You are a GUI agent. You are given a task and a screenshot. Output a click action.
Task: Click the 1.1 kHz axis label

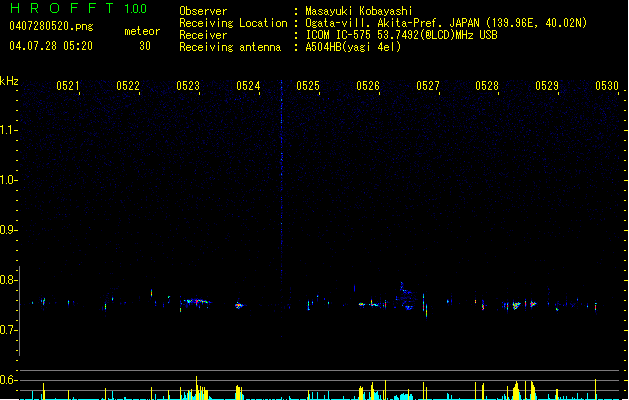point(8,130)
